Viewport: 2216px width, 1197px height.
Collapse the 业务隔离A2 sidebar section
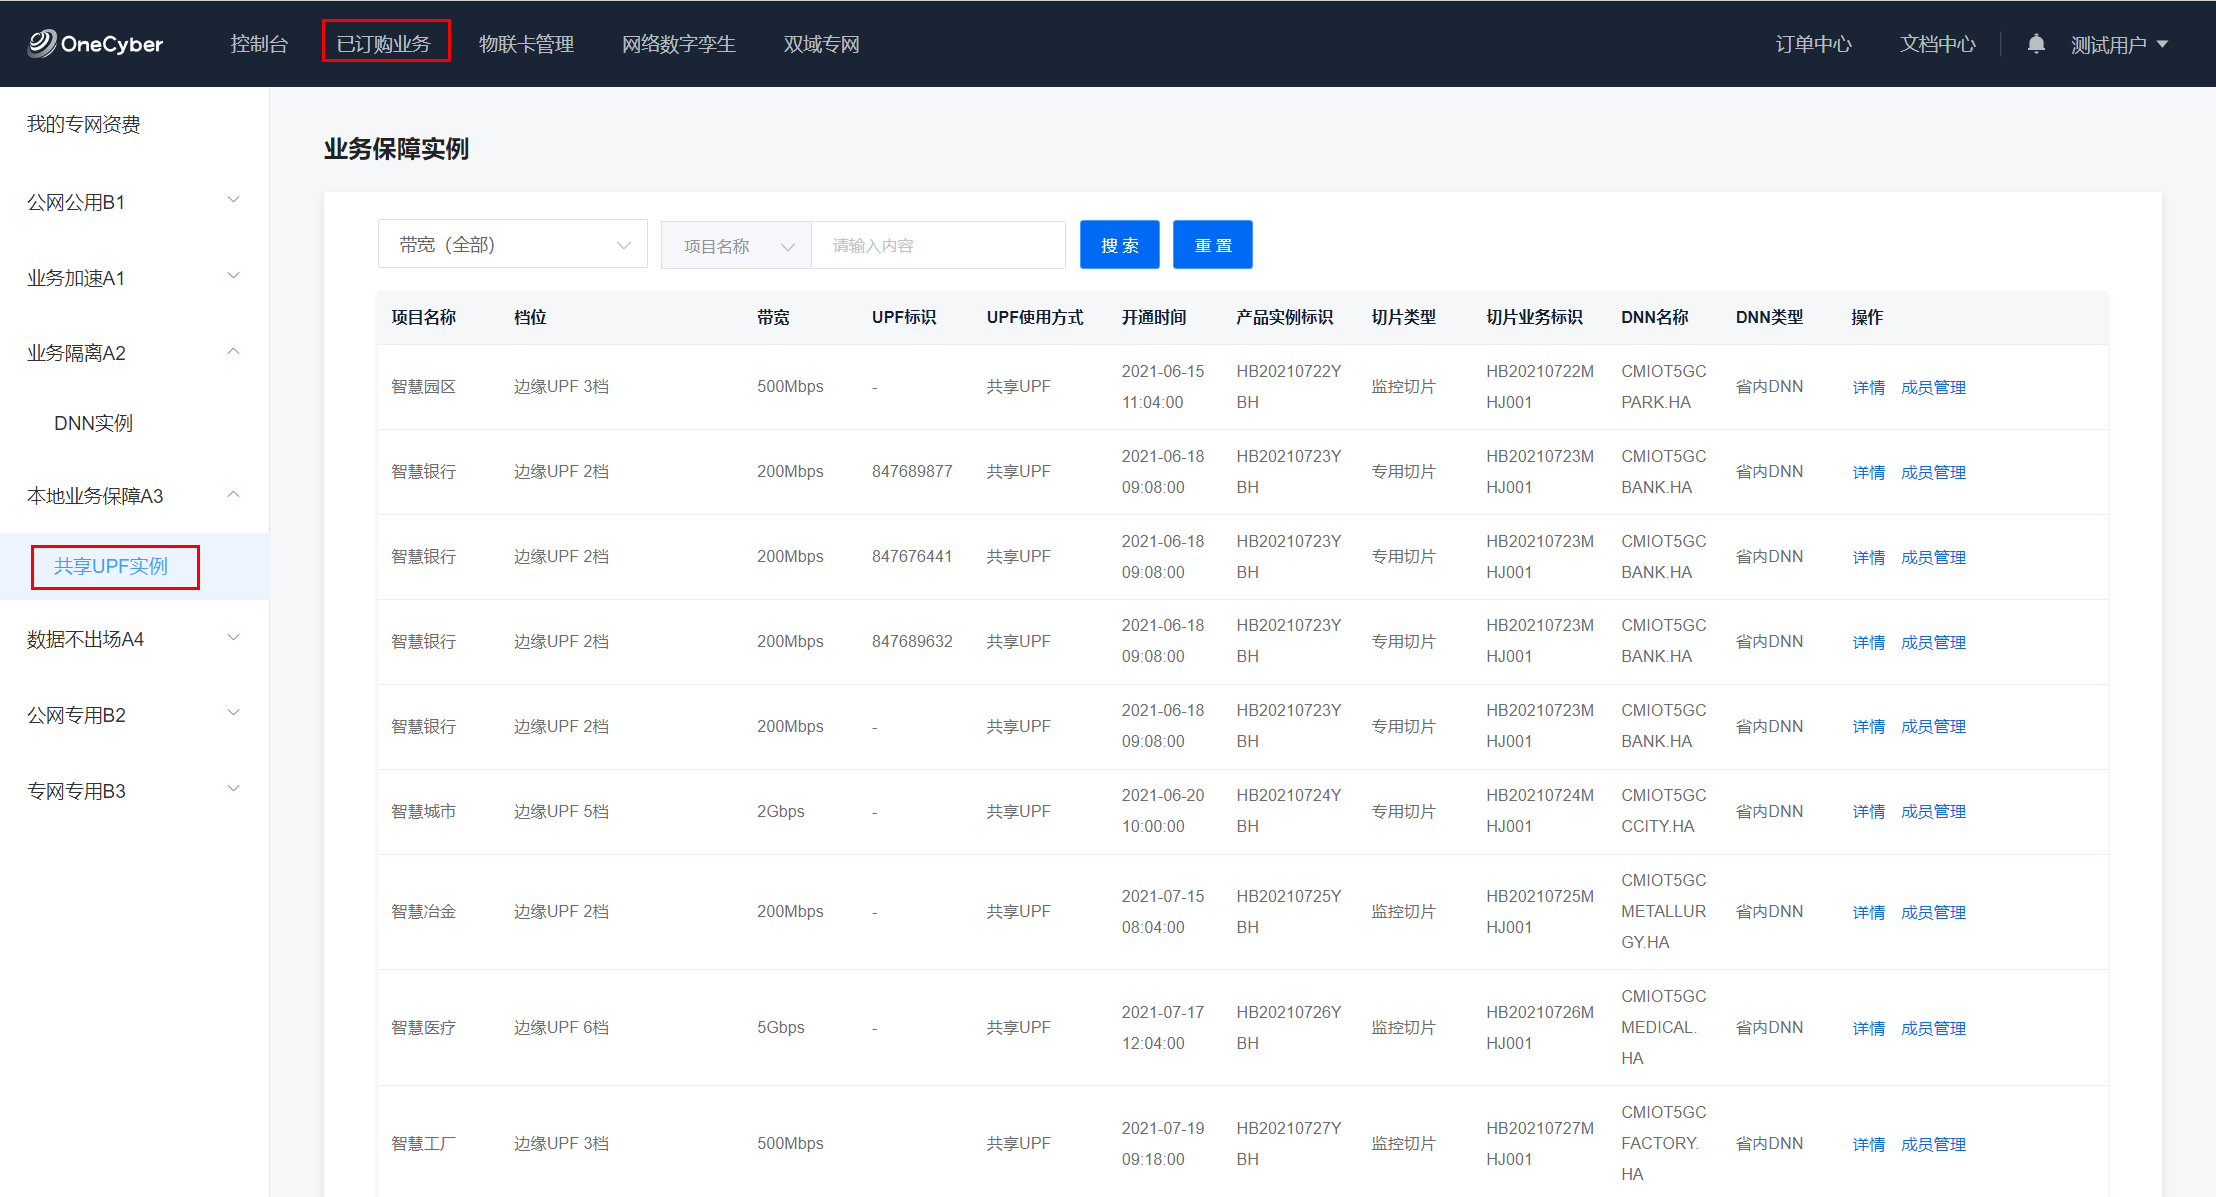pos(133,353)
